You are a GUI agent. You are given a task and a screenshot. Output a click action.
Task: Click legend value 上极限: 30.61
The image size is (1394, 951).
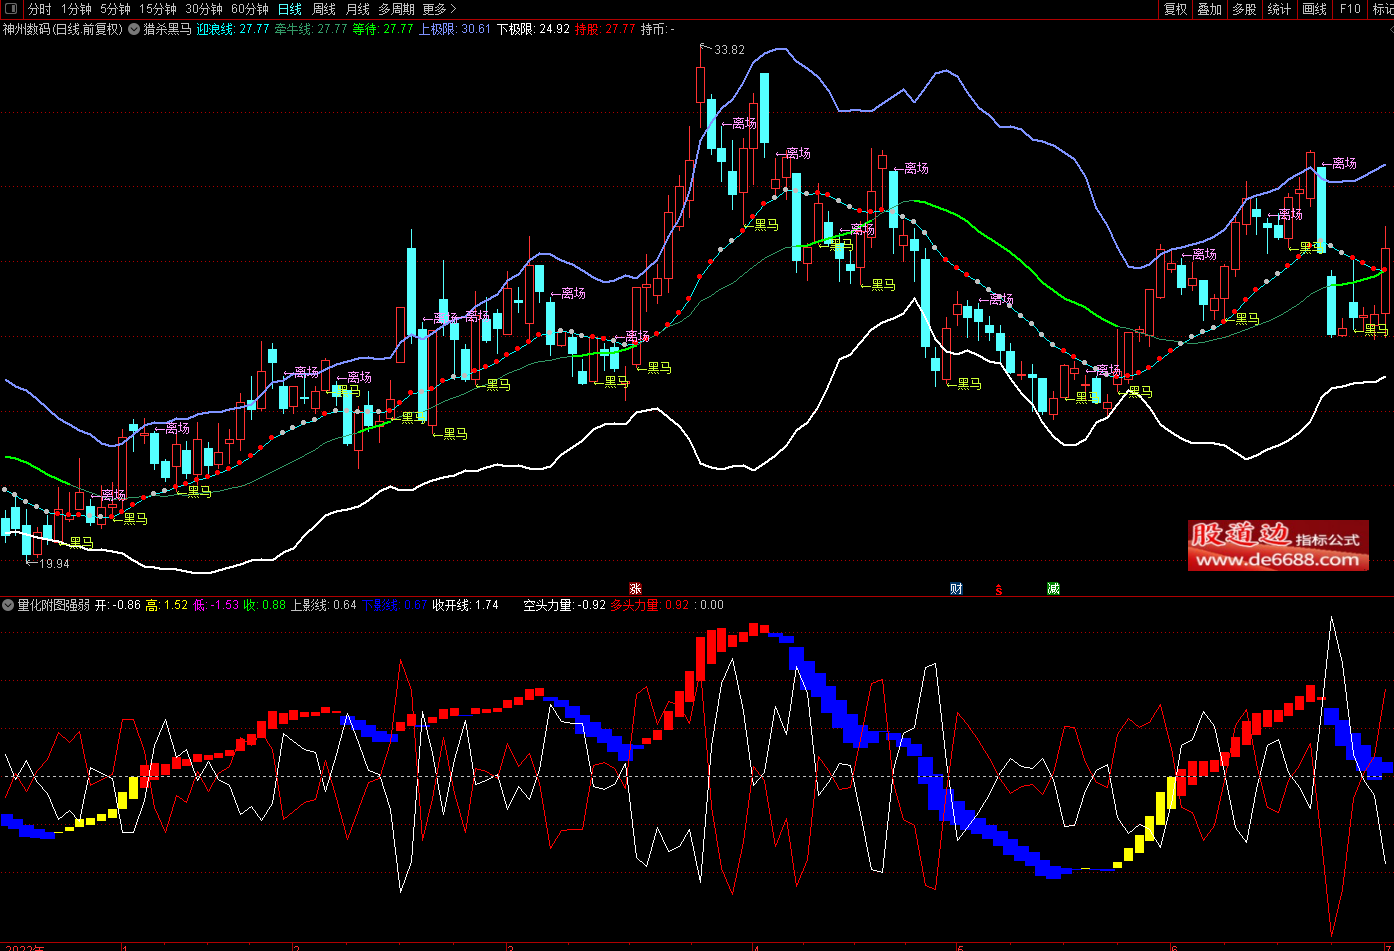pos(454,29)
